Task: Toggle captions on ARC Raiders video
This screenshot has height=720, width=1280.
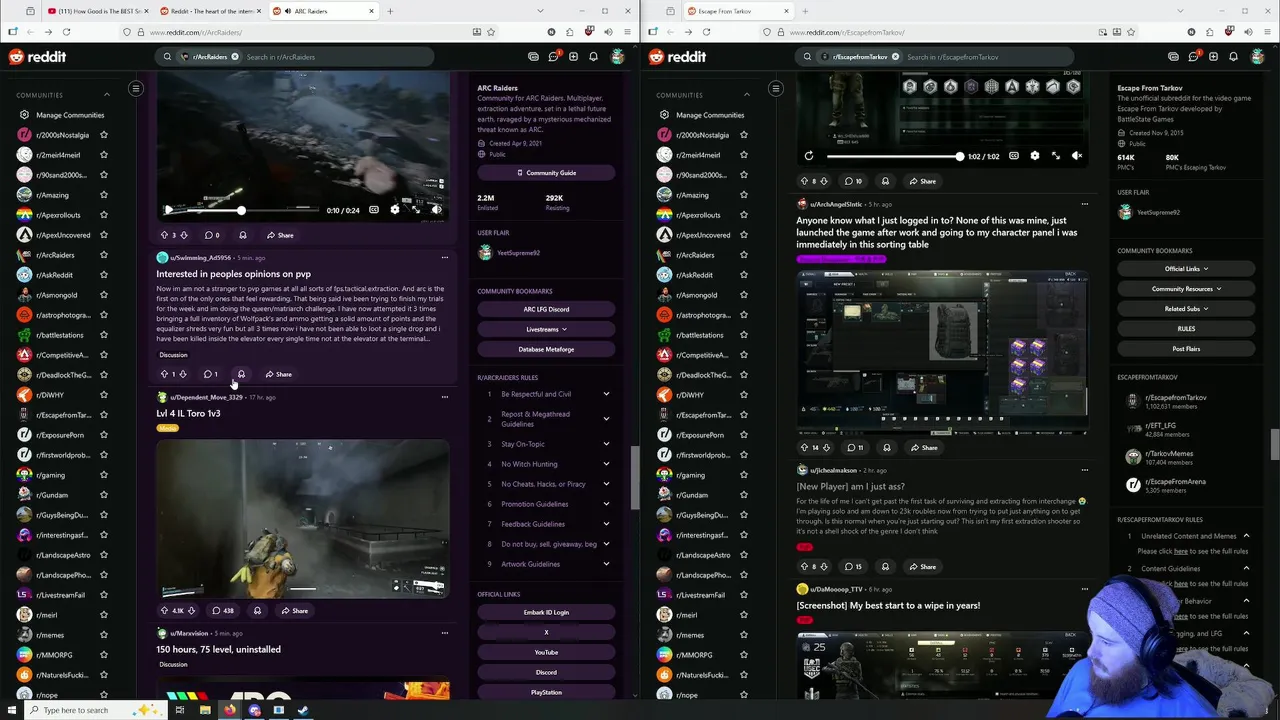Action: [x=373, y=210]
